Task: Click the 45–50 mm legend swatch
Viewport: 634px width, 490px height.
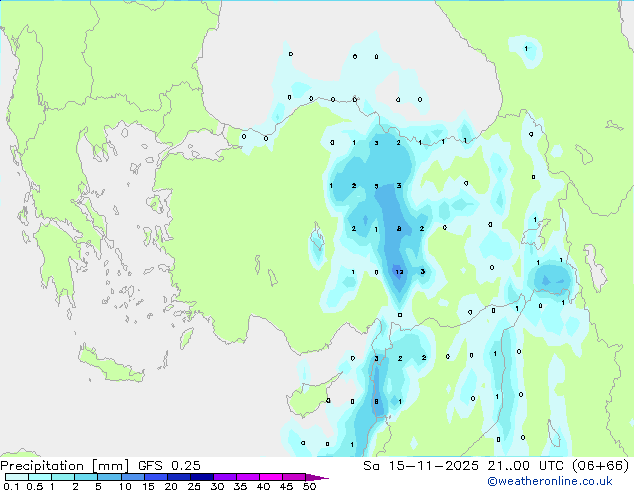Action: coord(294,477)
